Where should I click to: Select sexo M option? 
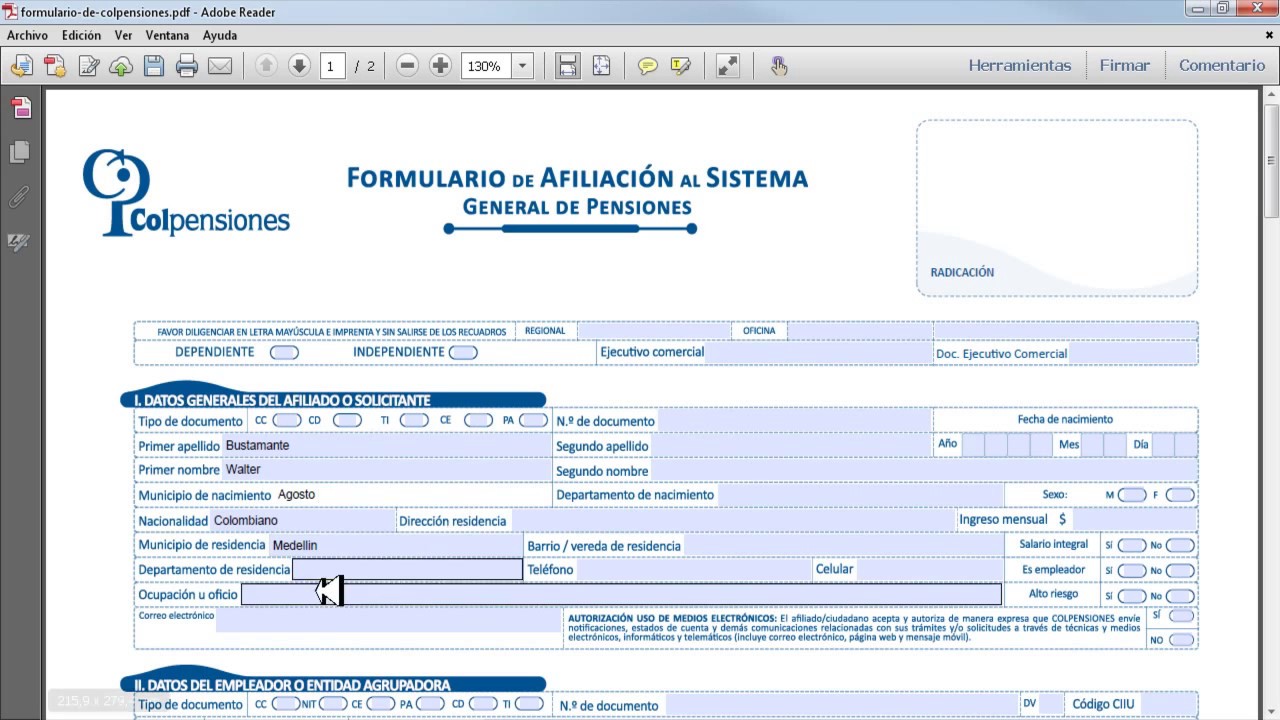pos(1132,495)
